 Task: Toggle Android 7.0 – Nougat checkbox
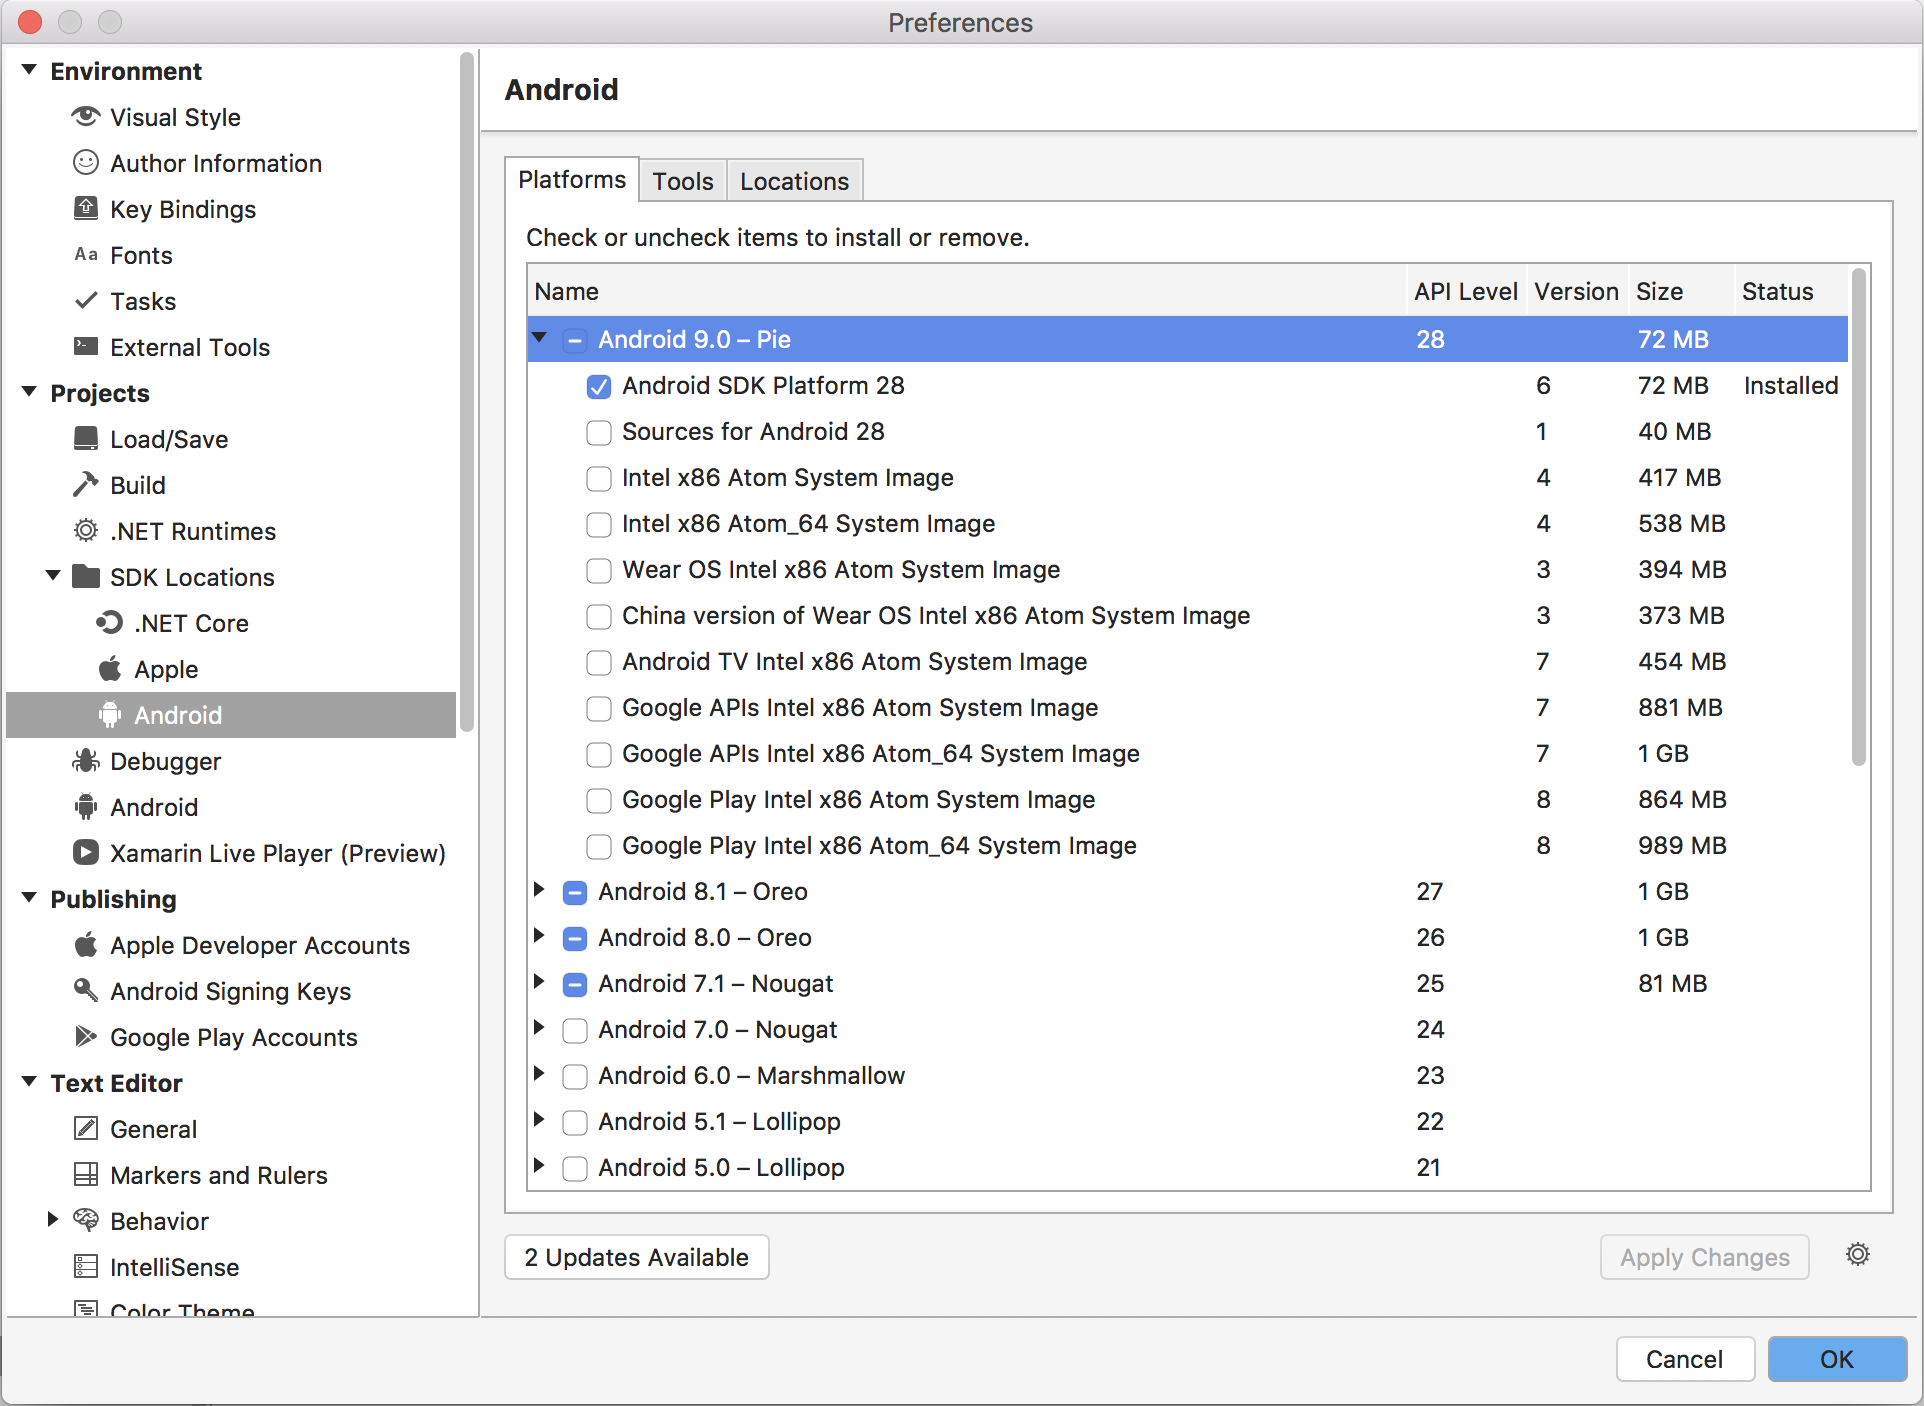coord(575,1030)
